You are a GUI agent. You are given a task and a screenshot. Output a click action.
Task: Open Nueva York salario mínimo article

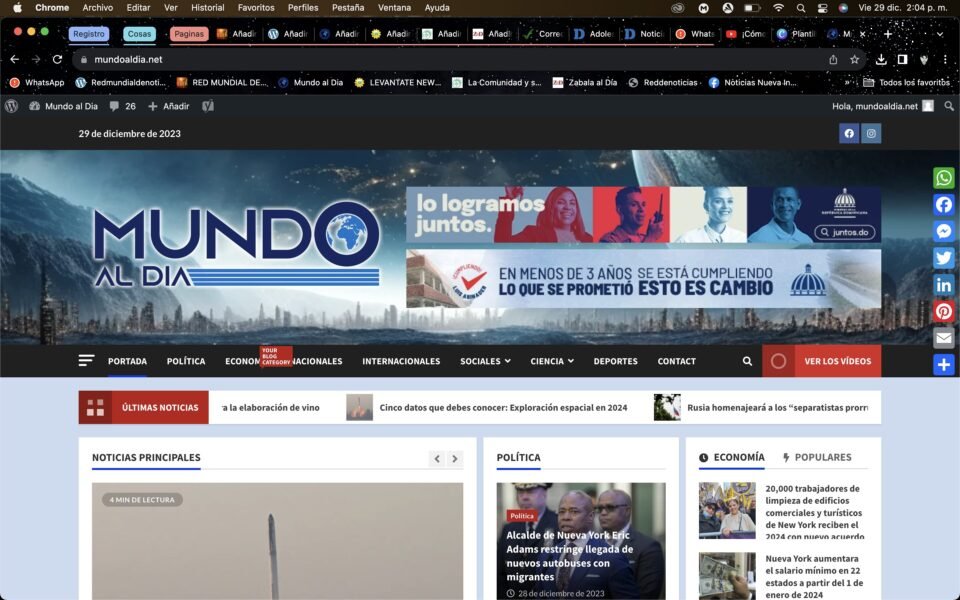814,576
